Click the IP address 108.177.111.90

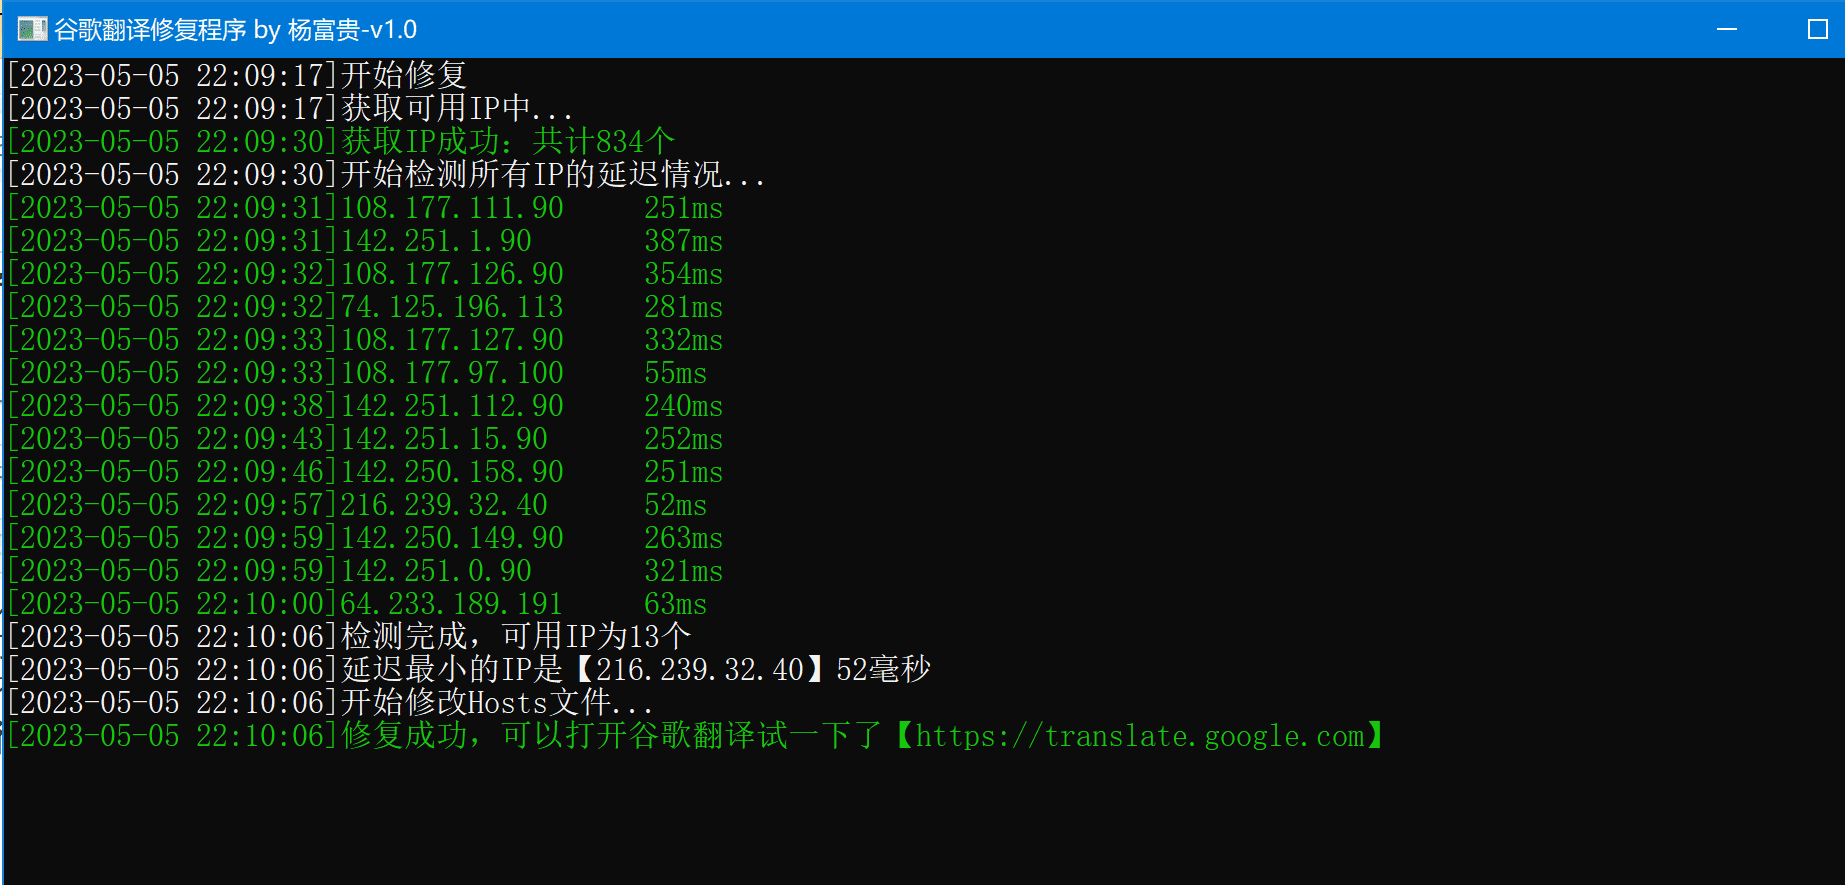click(x=452, y=208)
